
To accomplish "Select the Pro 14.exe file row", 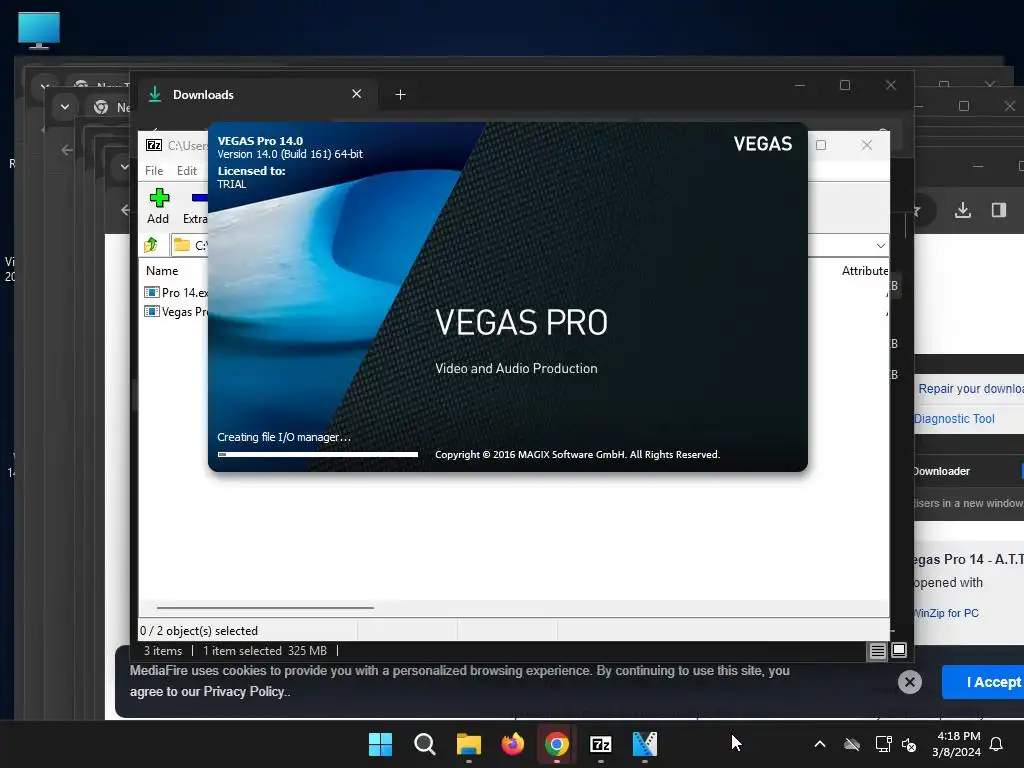I will click(176, 293).
